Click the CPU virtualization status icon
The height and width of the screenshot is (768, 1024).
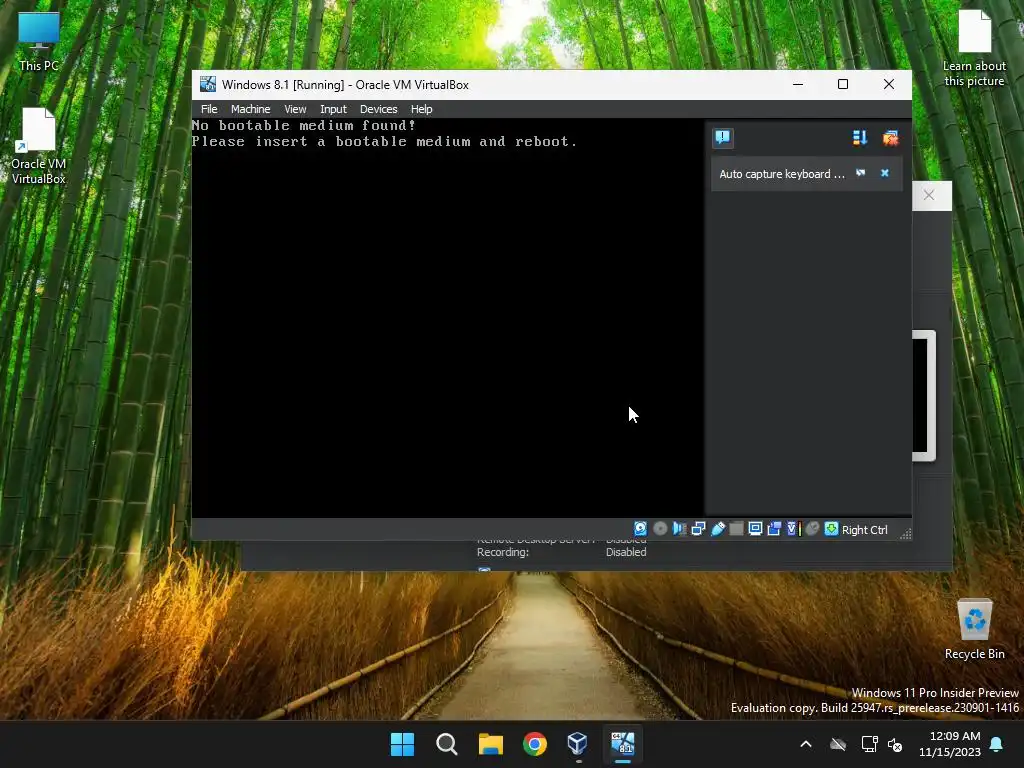click(x=793, y=529)
